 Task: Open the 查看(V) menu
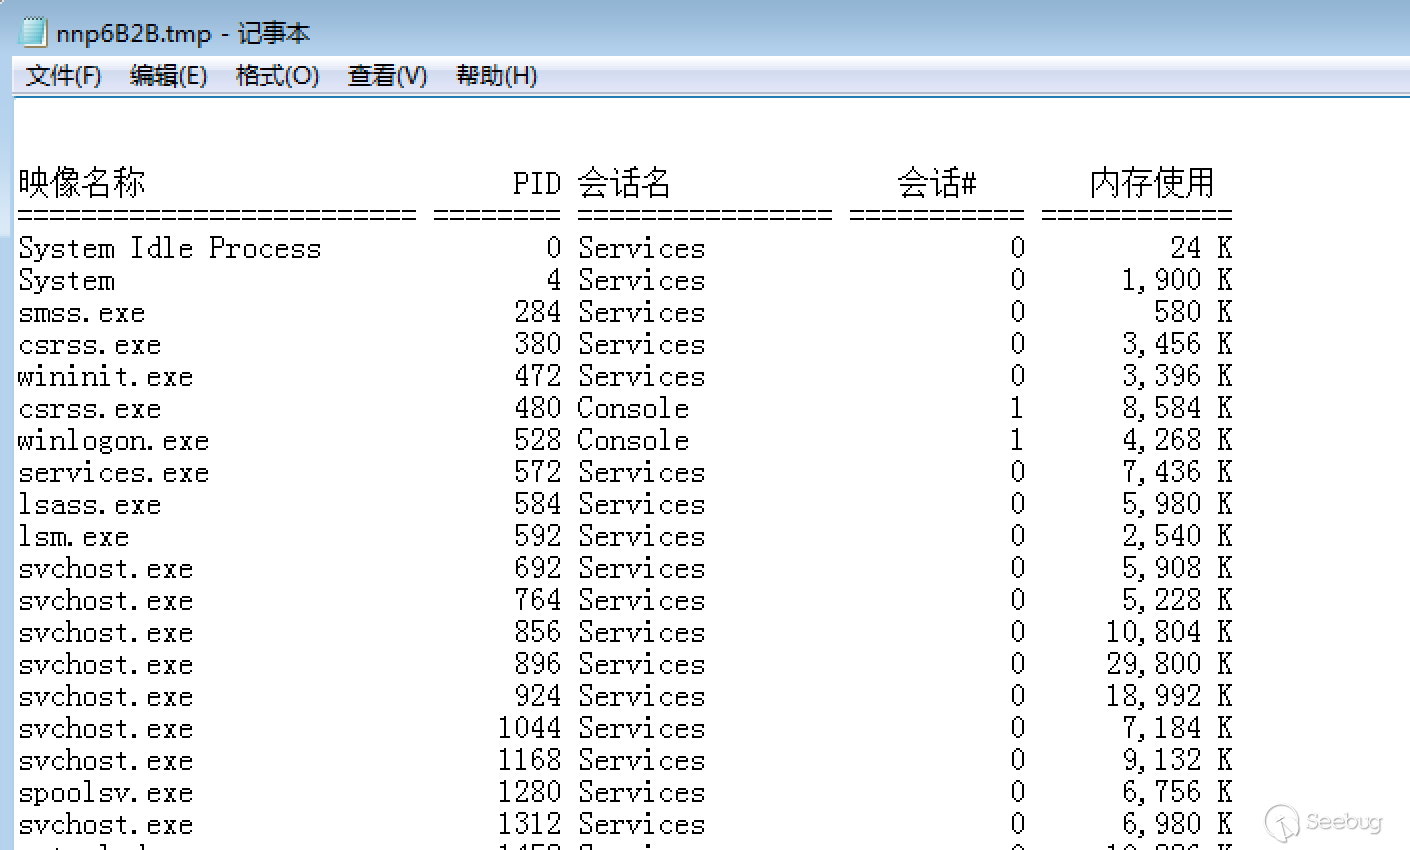[387, 76]
